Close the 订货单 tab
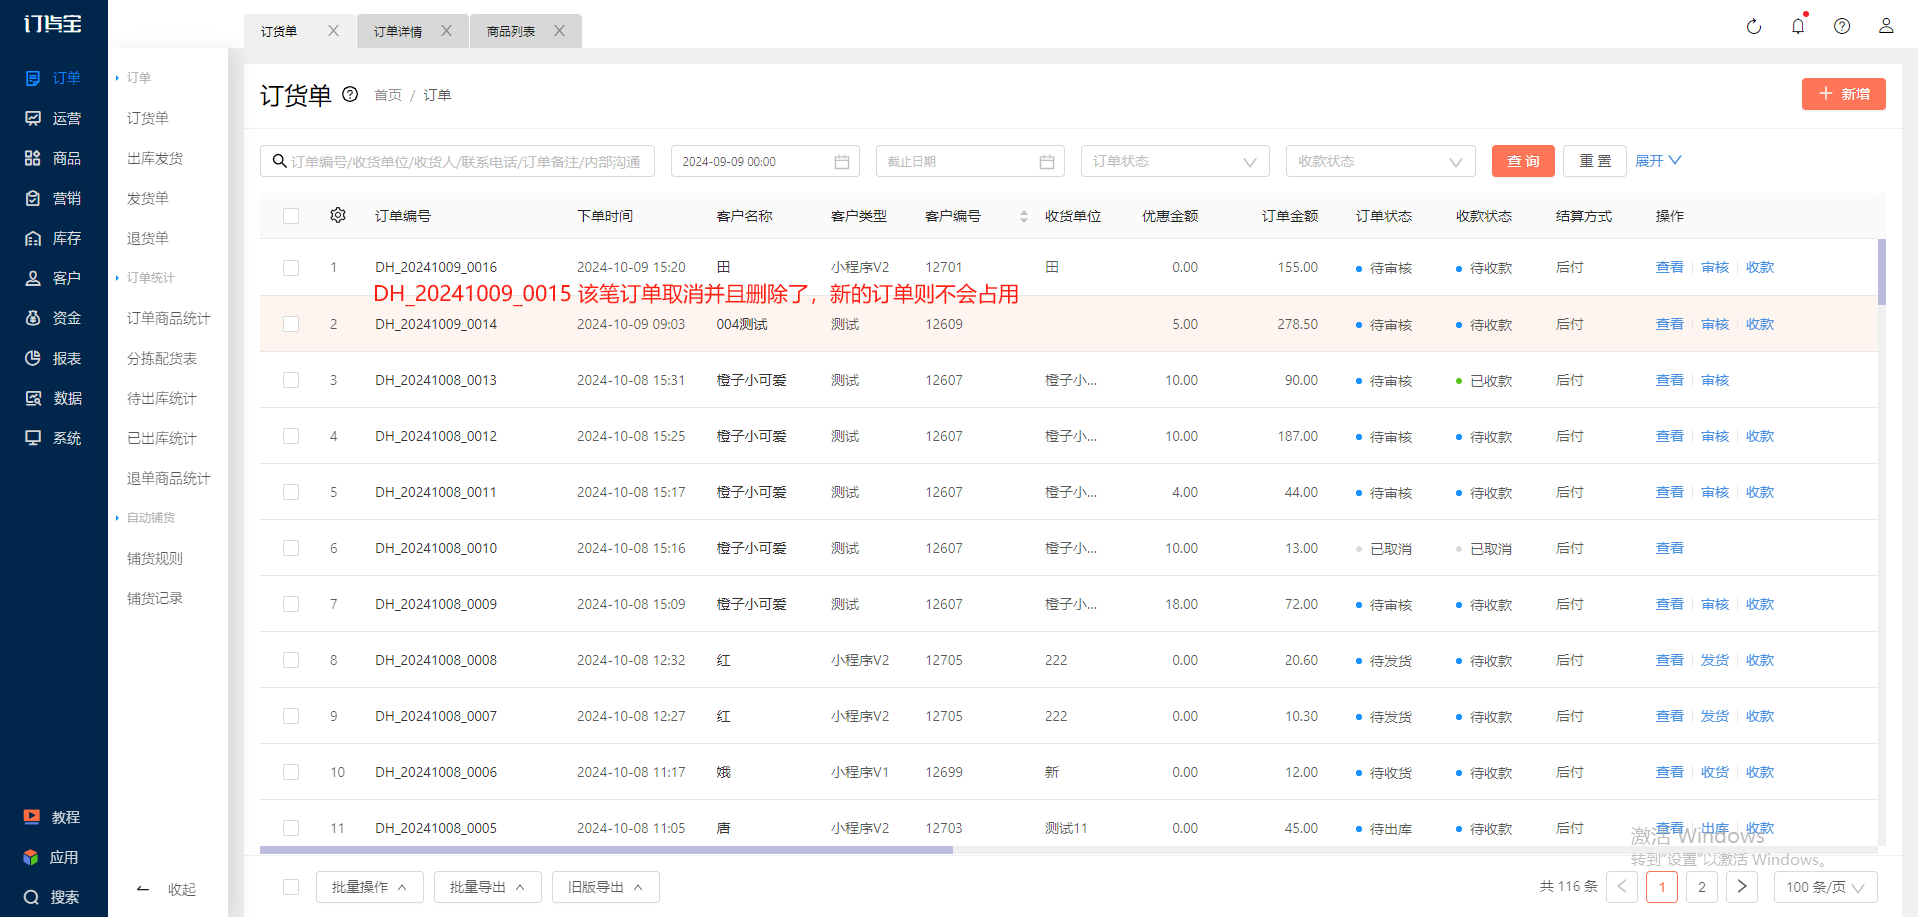This screenshot has height=917, width=1918. click(334, 31)
